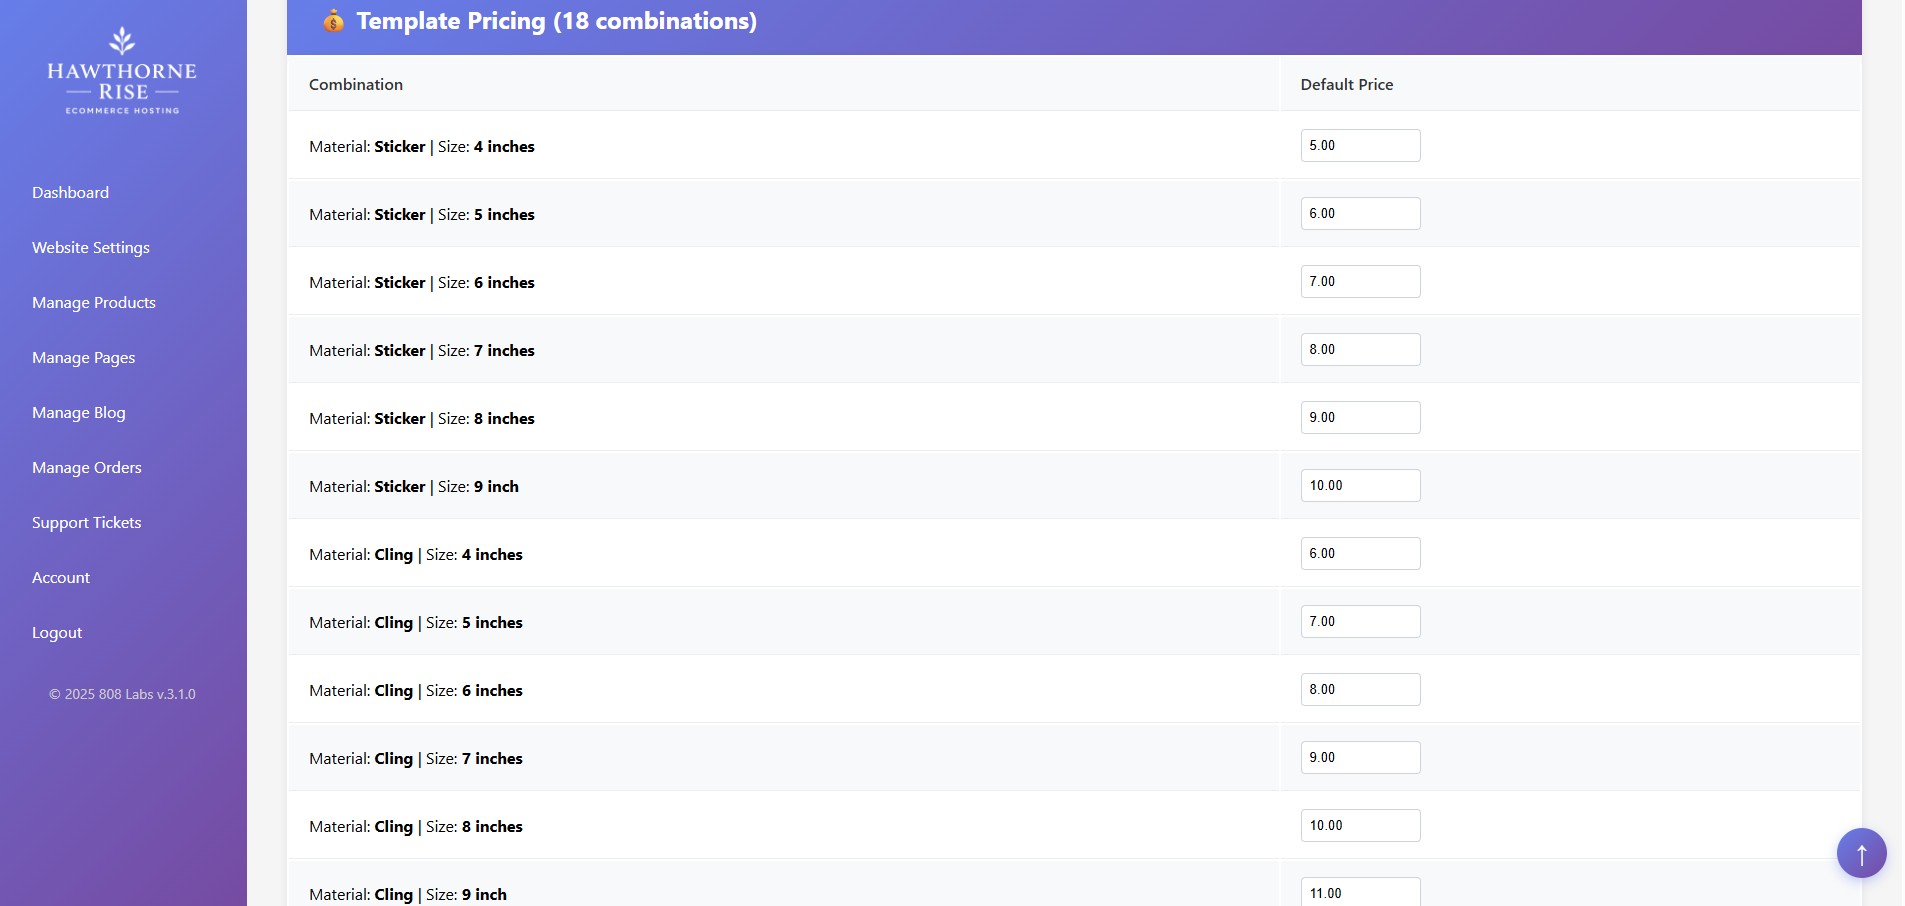Click the price field for Cling 8 inches

tap(1359, 825)
